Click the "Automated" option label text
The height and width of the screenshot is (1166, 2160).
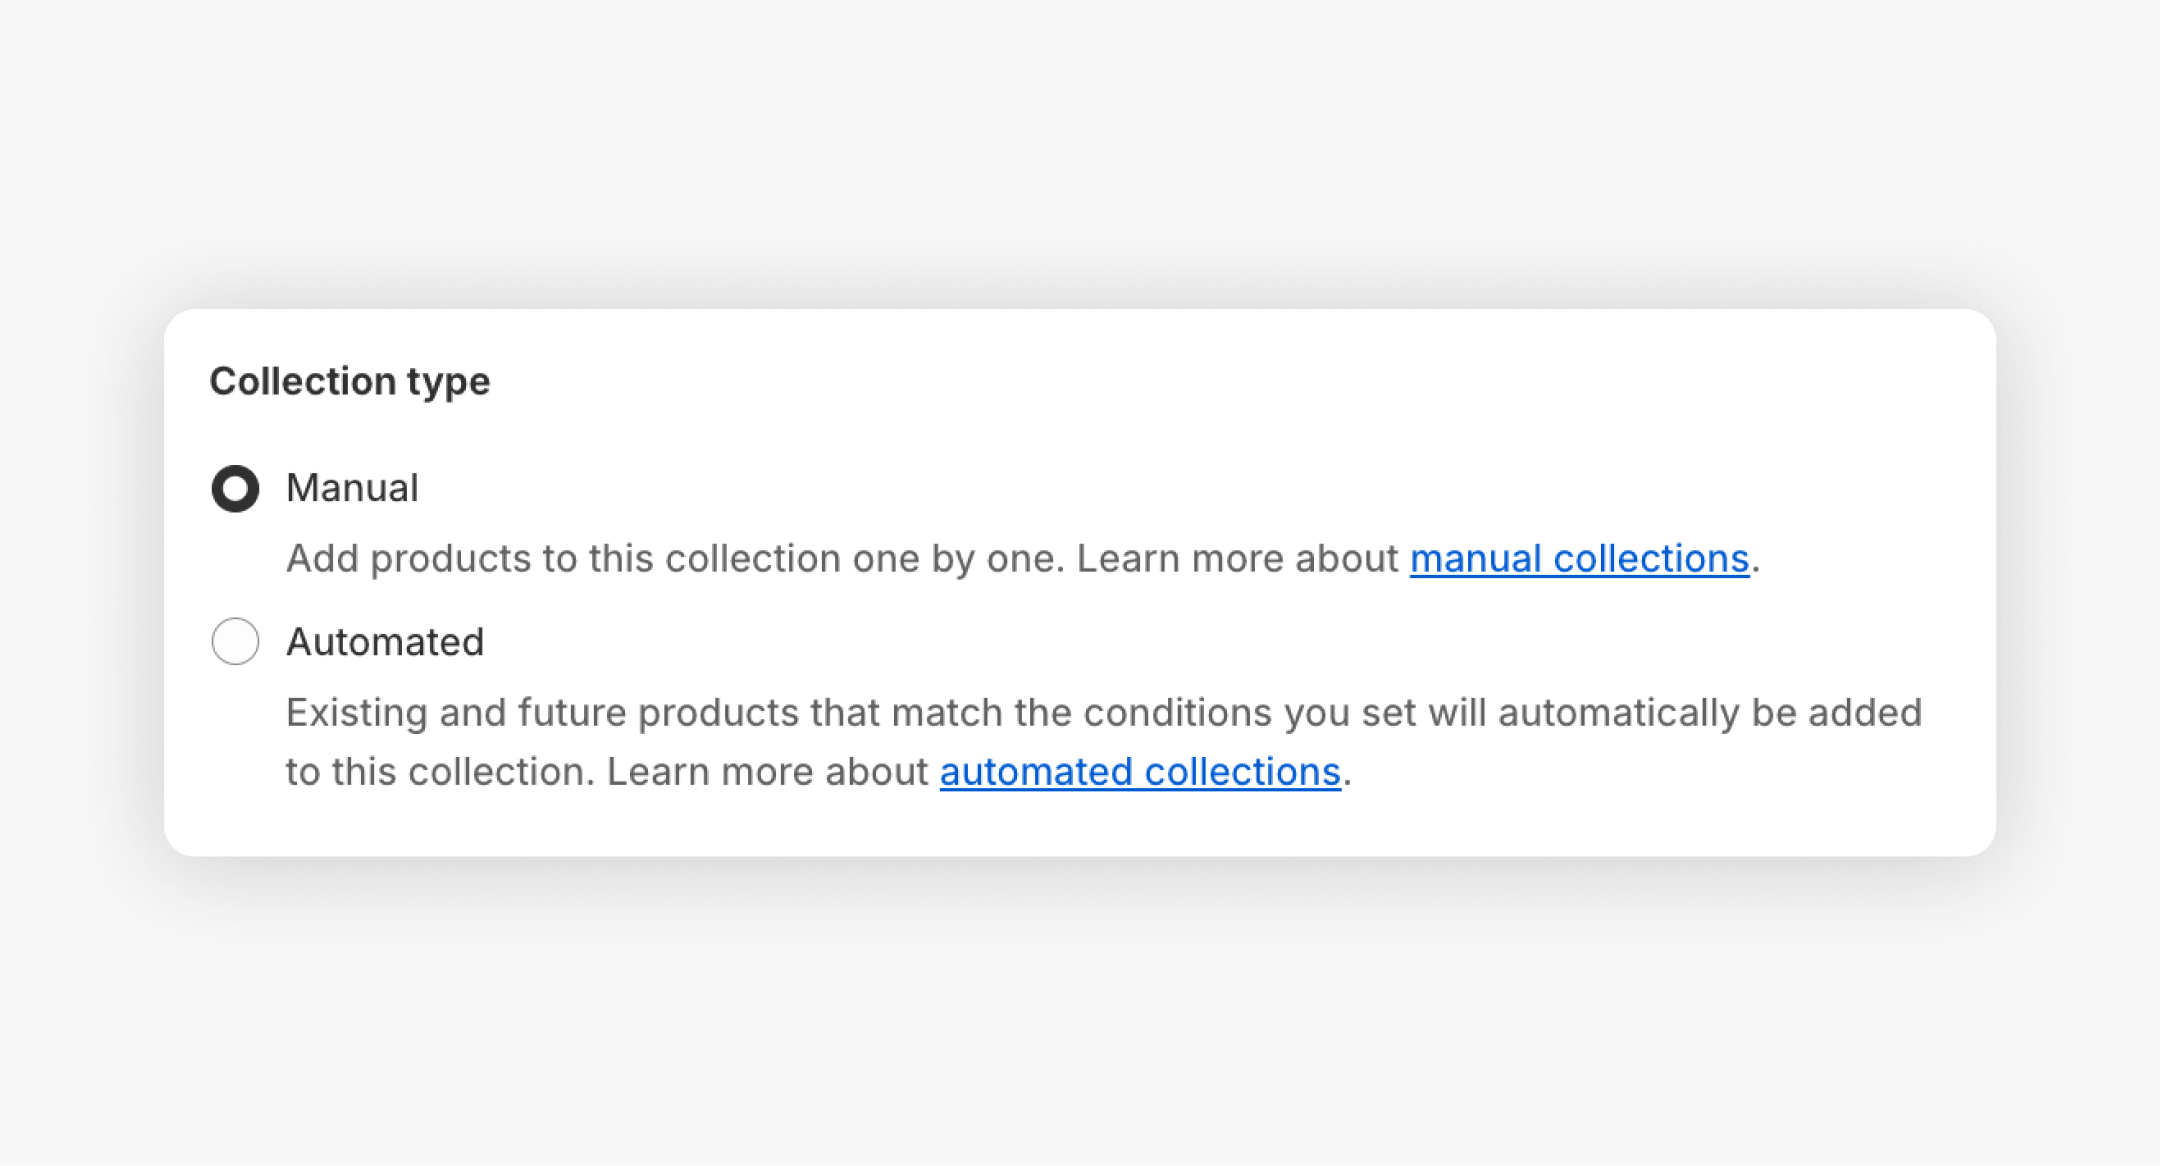[x=385, y=642]
